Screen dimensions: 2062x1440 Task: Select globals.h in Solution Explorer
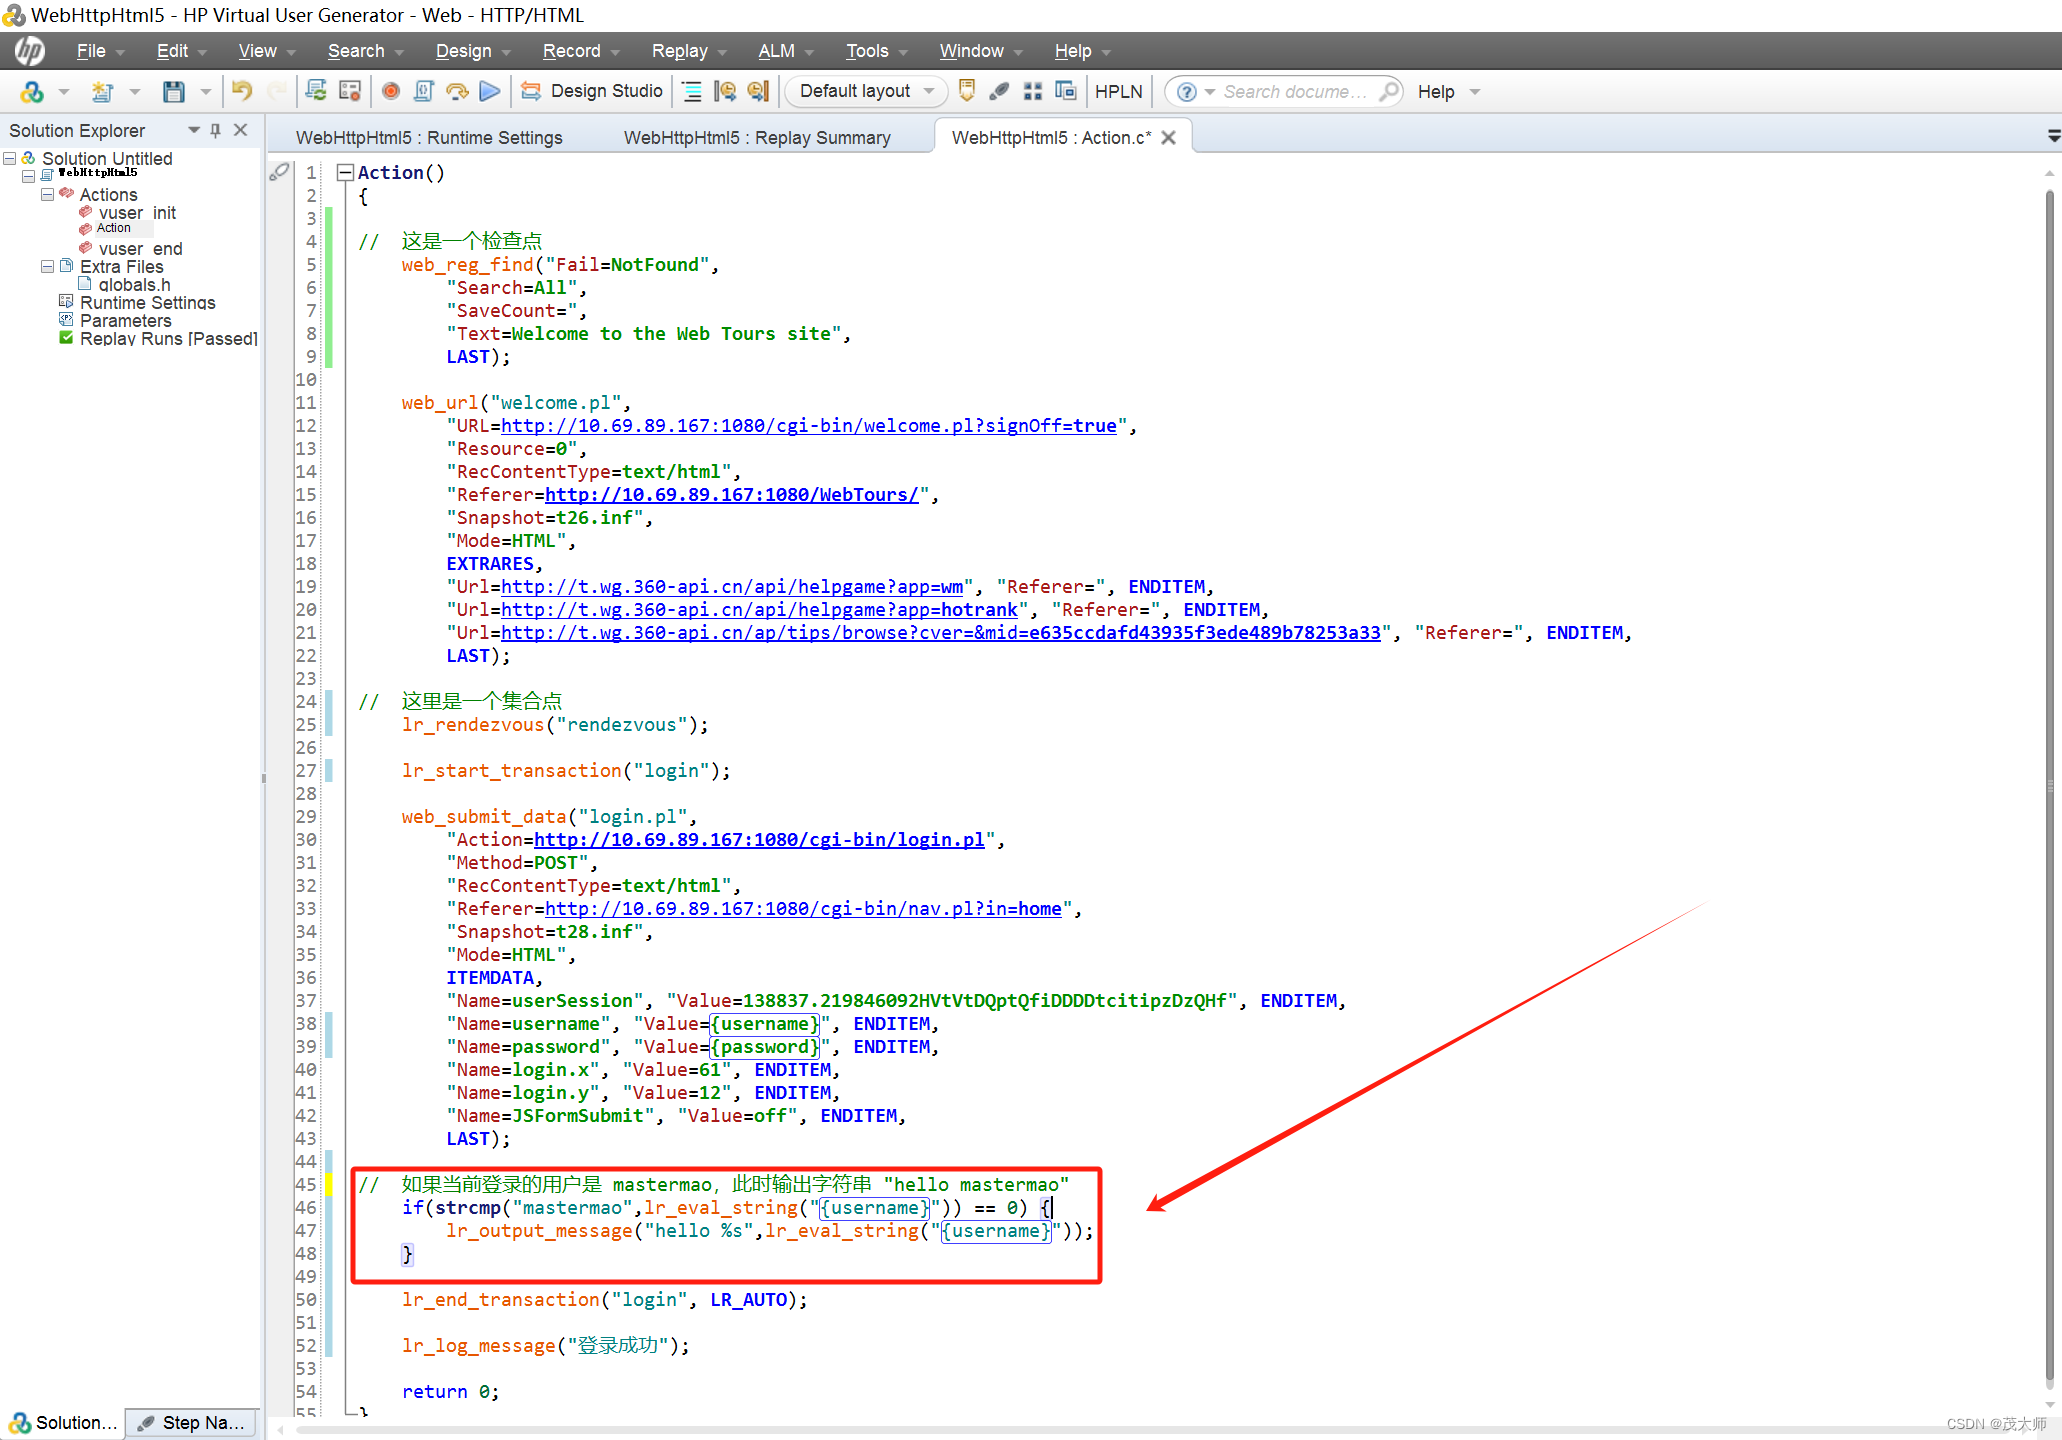pos(134,285)
